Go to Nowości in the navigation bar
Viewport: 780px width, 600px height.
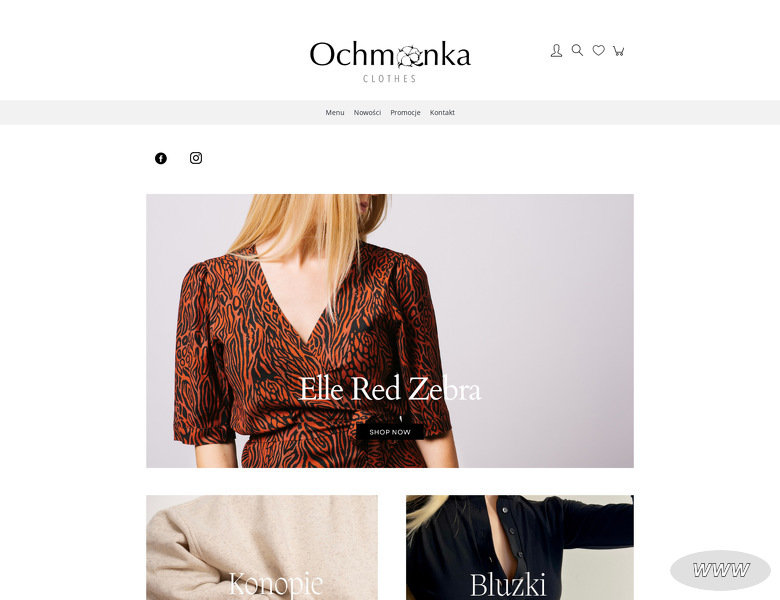coord(367,112)
